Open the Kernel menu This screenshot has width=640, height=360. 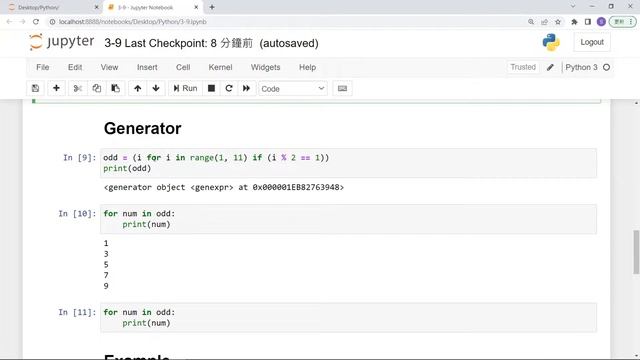click(x=220, y=67)
